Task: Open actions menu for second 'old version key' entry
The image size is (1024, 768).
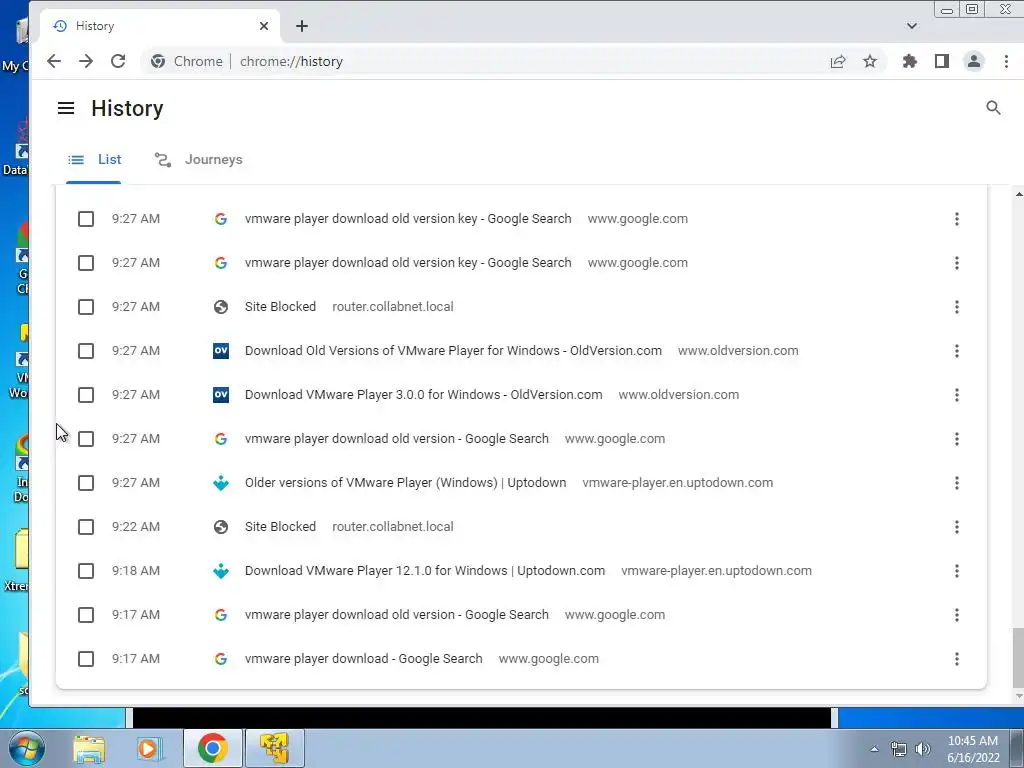Action: click(x=957, y=263)
